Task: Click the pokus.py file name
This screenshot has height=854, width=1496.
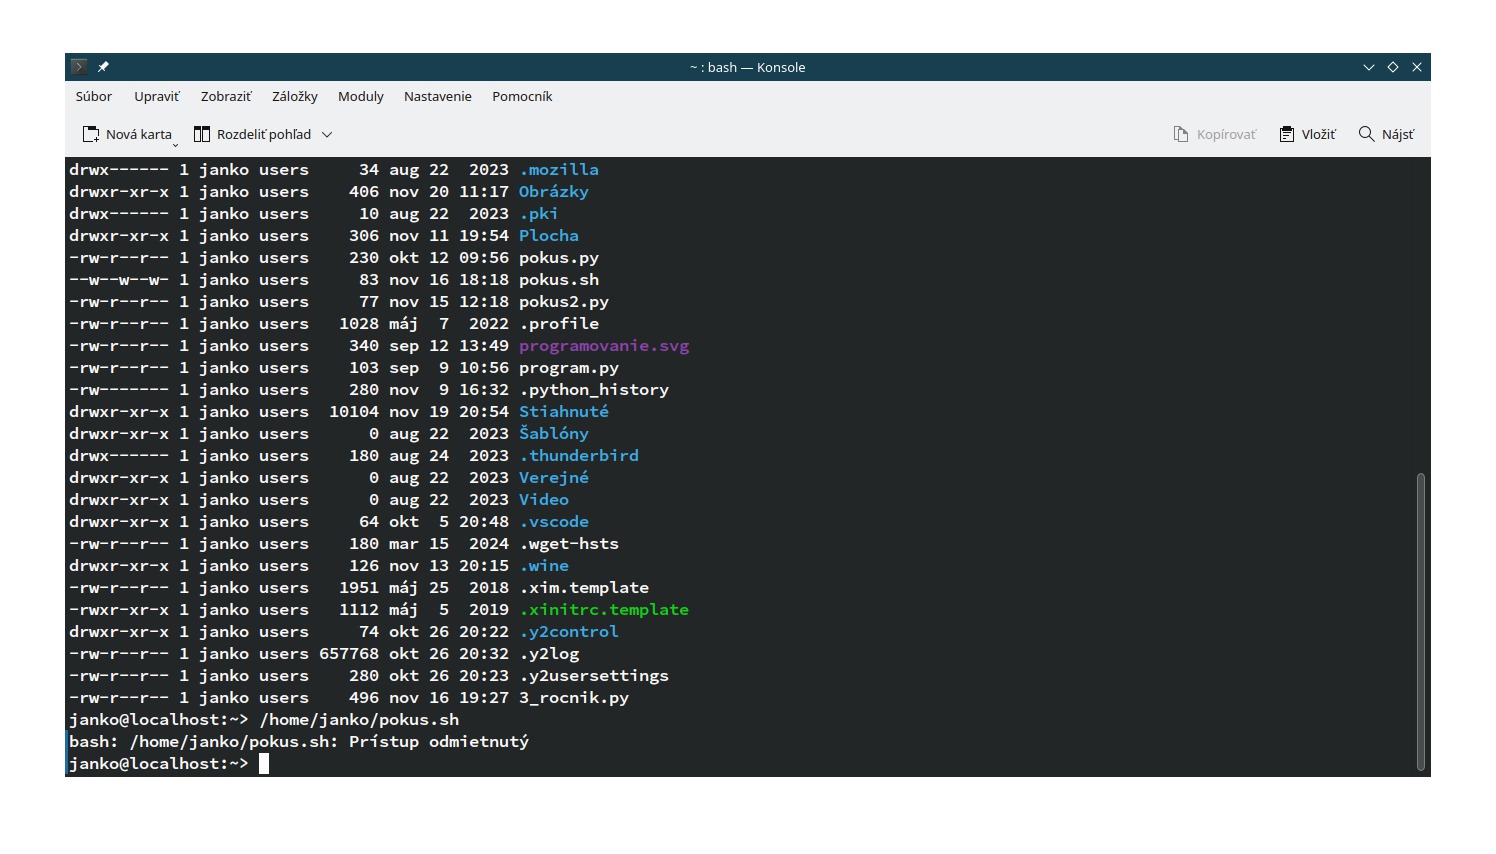Action: [559, 258]
